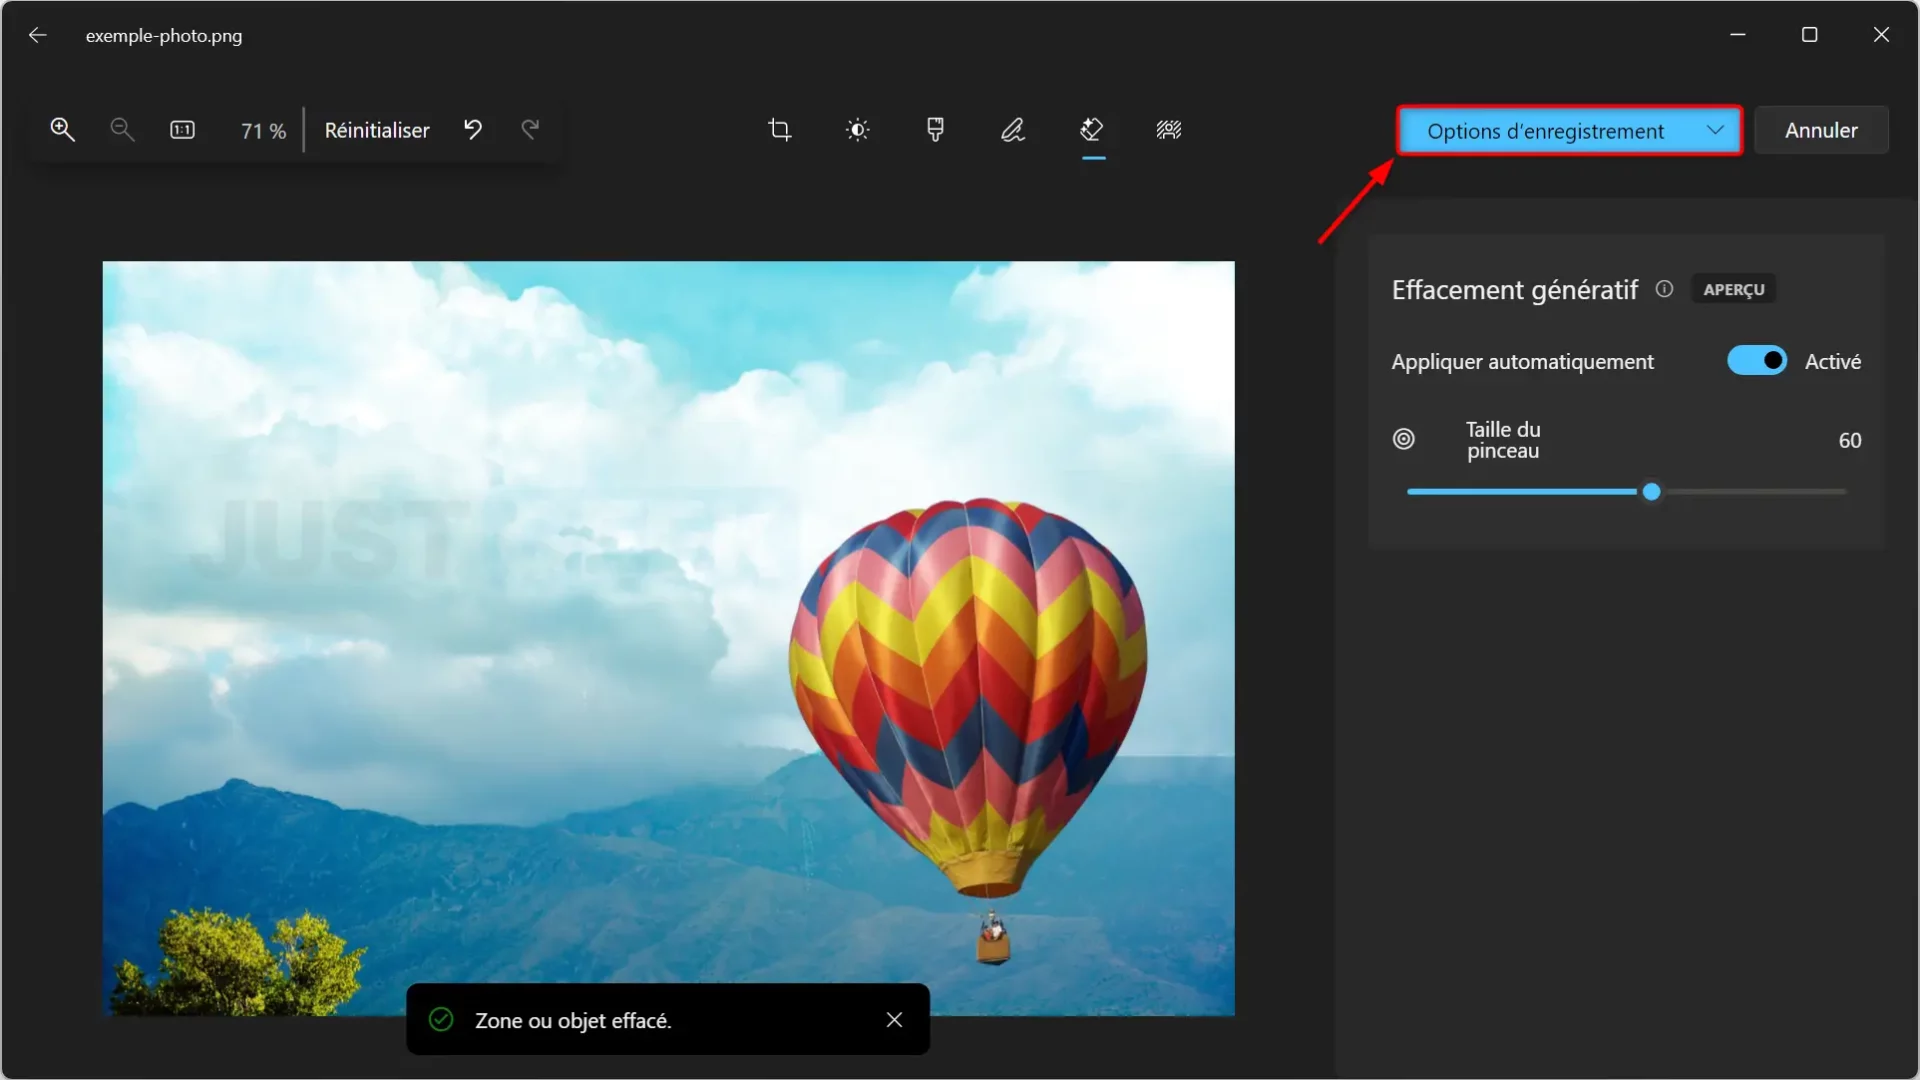1920x1080 pixels.
Task: Select the Redo action
Action: point(530,129)
